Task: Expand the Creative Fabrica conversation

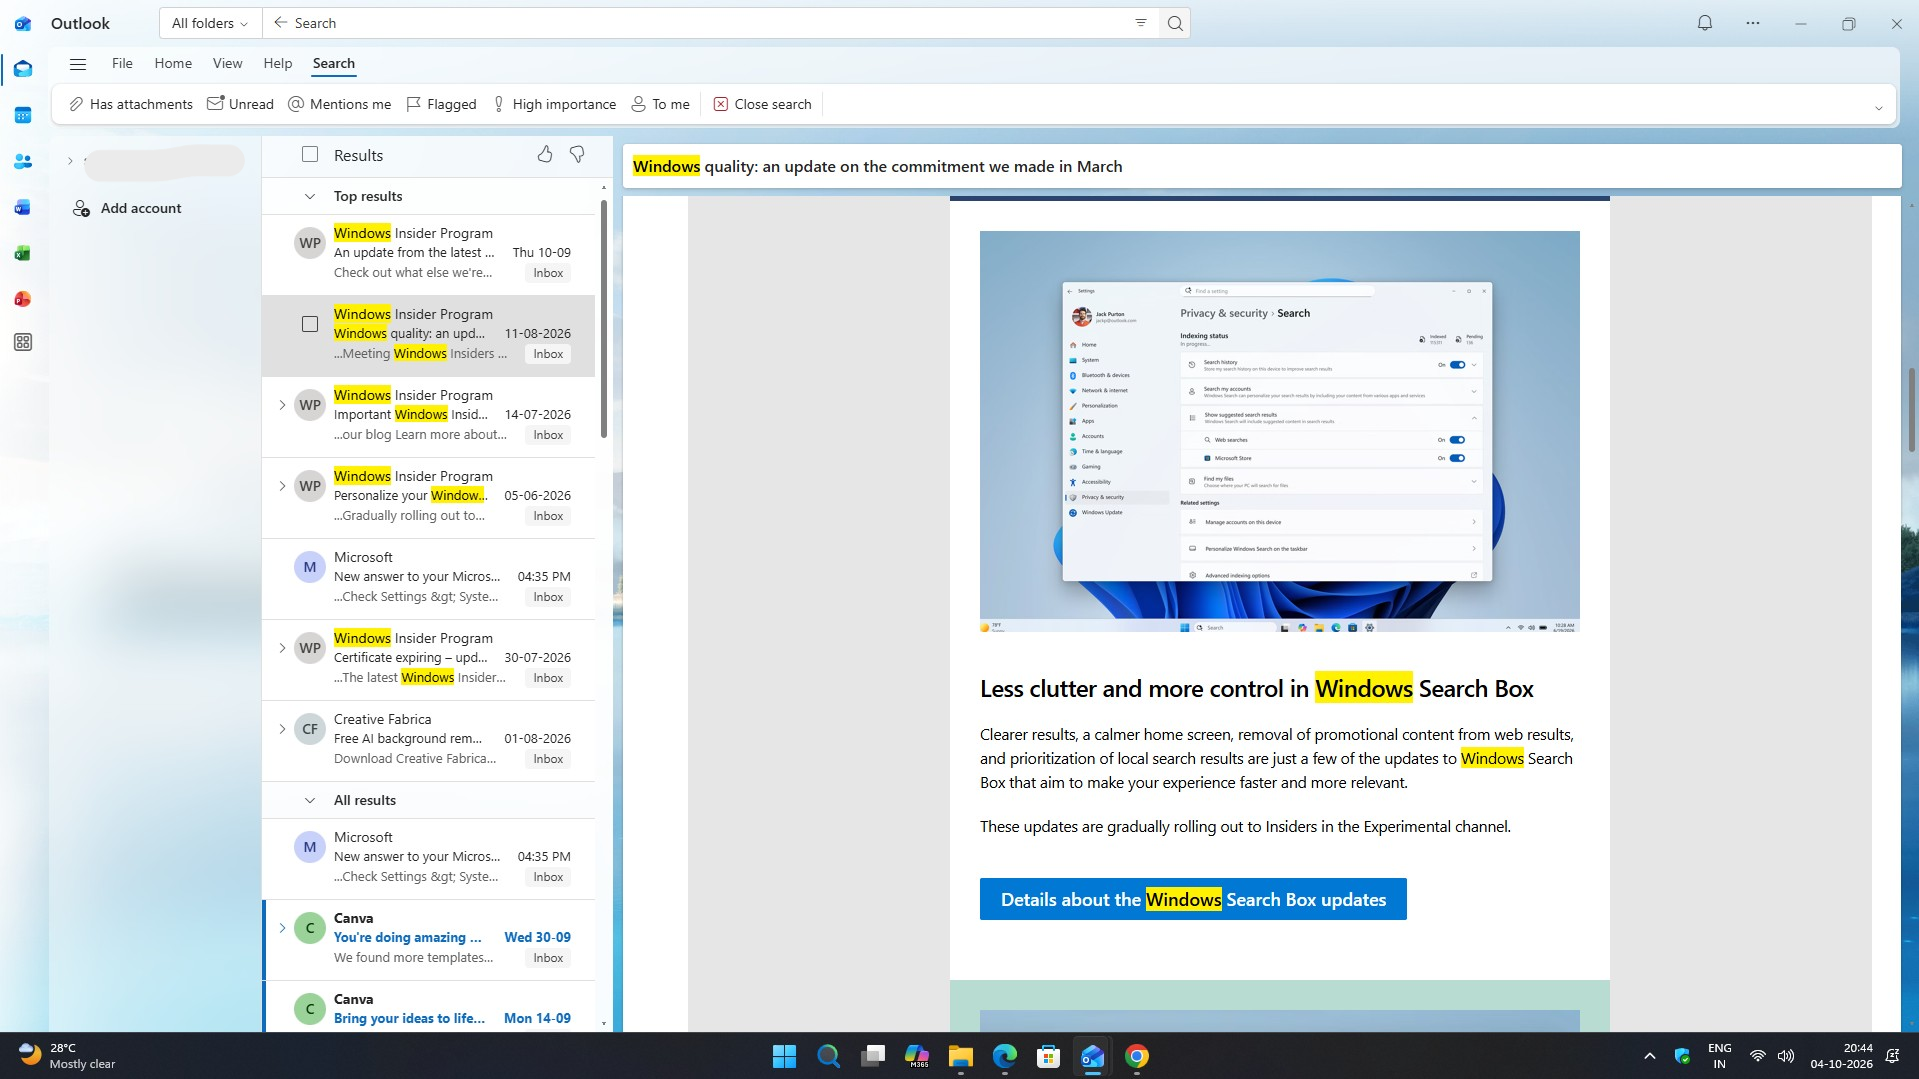Action: coord(282,729)
